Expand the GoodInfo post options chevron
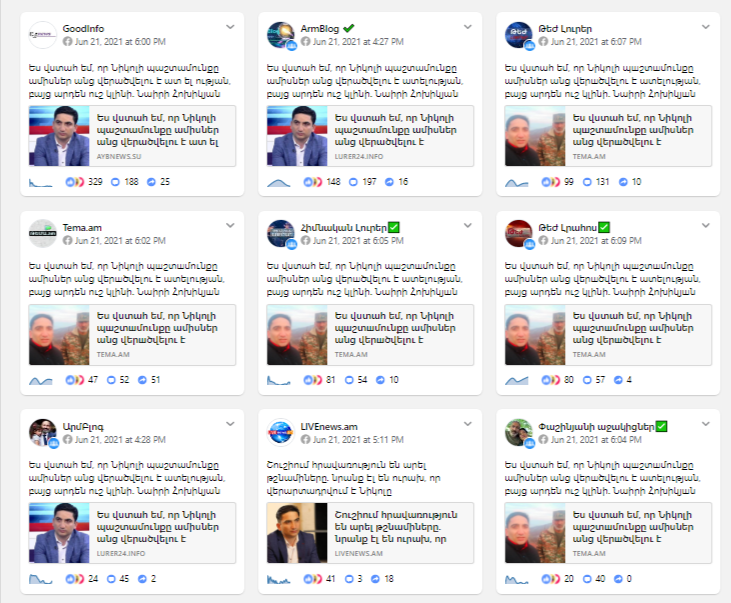This screenshot has width=731, height=603. 230,27
